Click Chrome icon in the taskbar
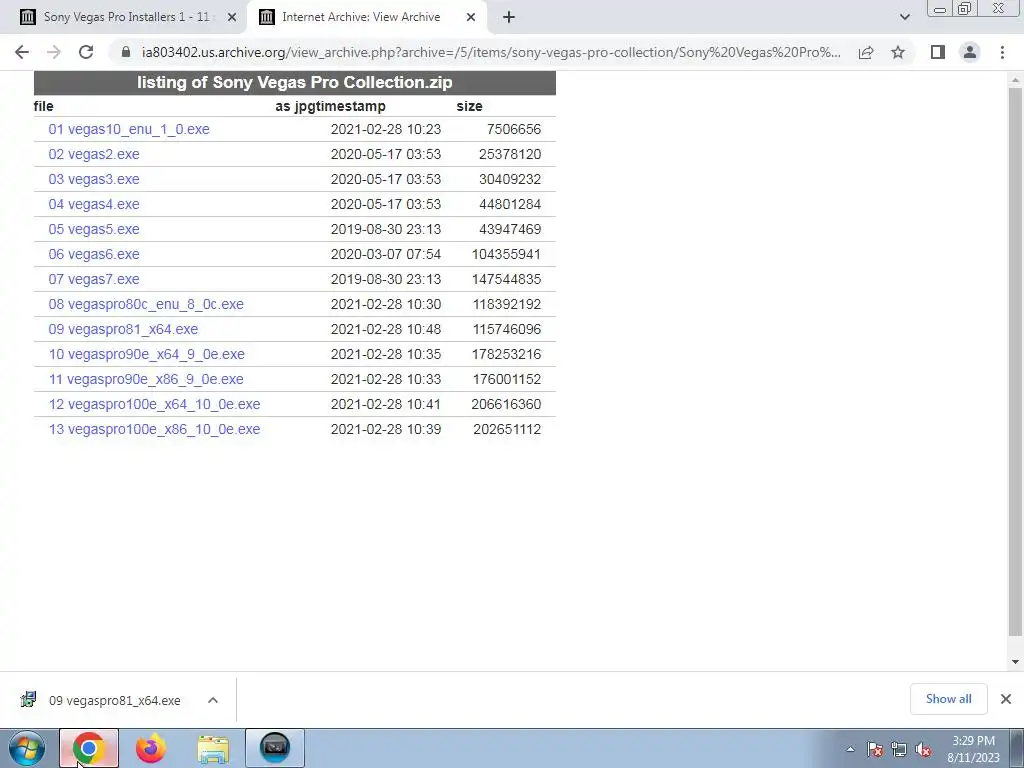The image size is (1024, 768). (89, 748)
